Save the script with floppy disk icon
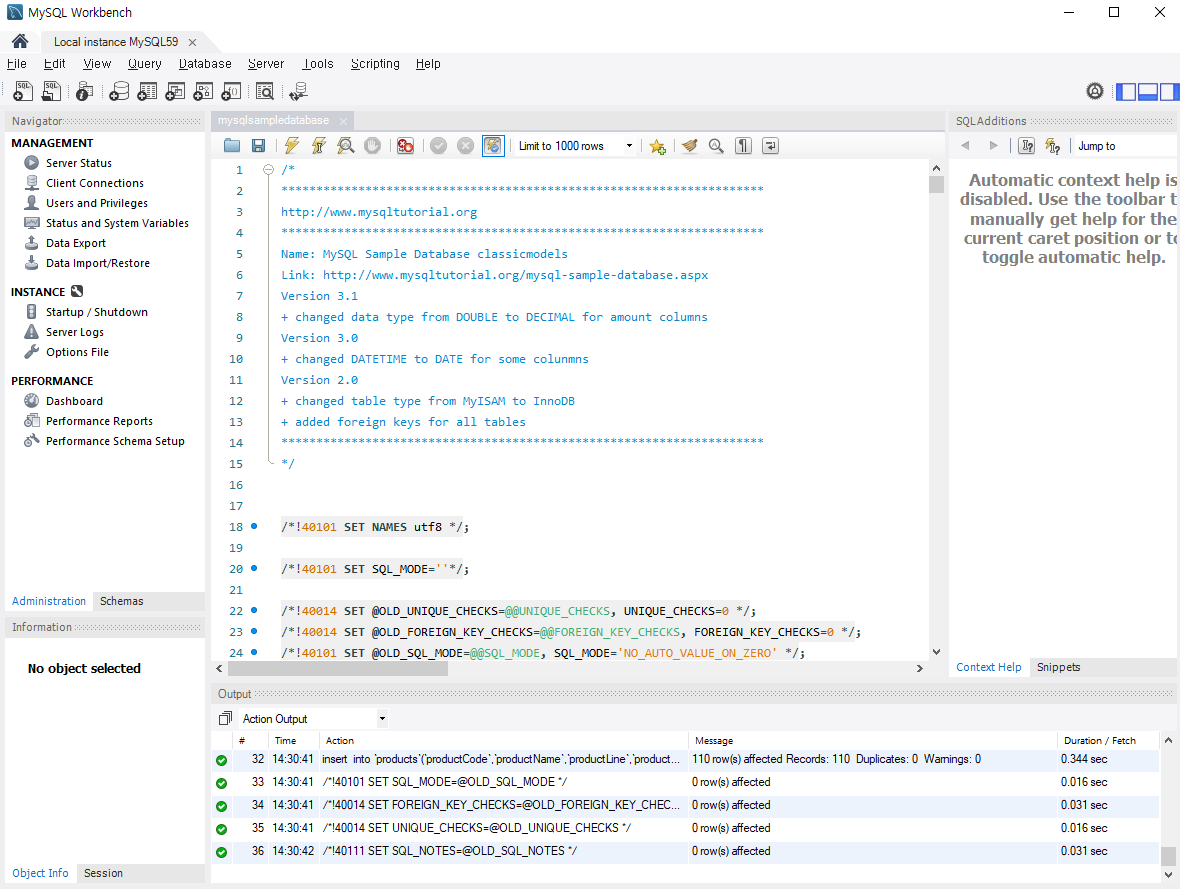The image size is (1180, 889). coord(258,146)
